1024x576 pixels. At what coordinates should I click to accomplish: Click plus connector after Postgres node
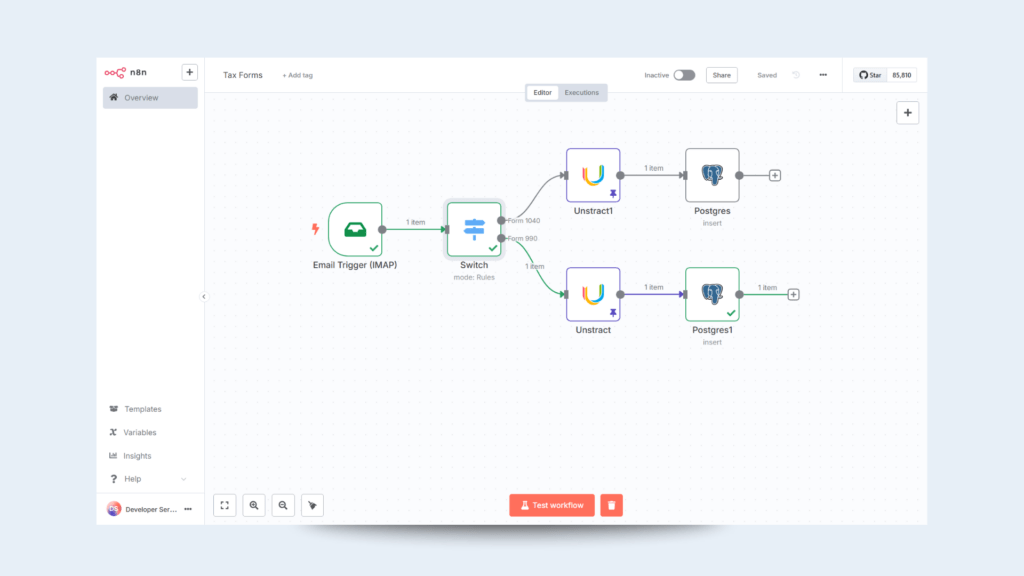(x=775, y=175)
